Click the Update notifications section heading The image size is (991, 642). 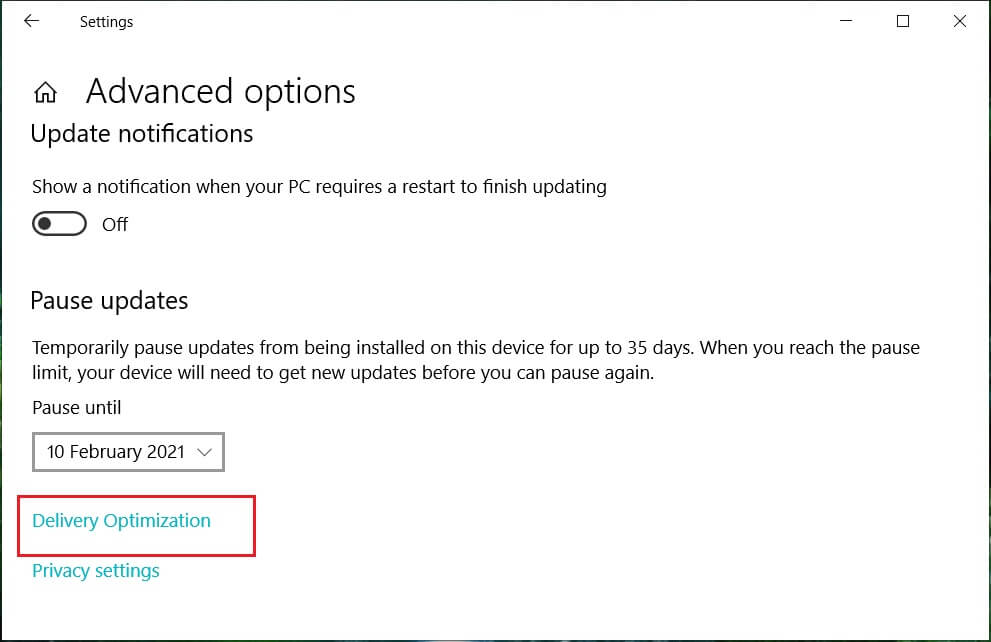[x=142, y=134]
